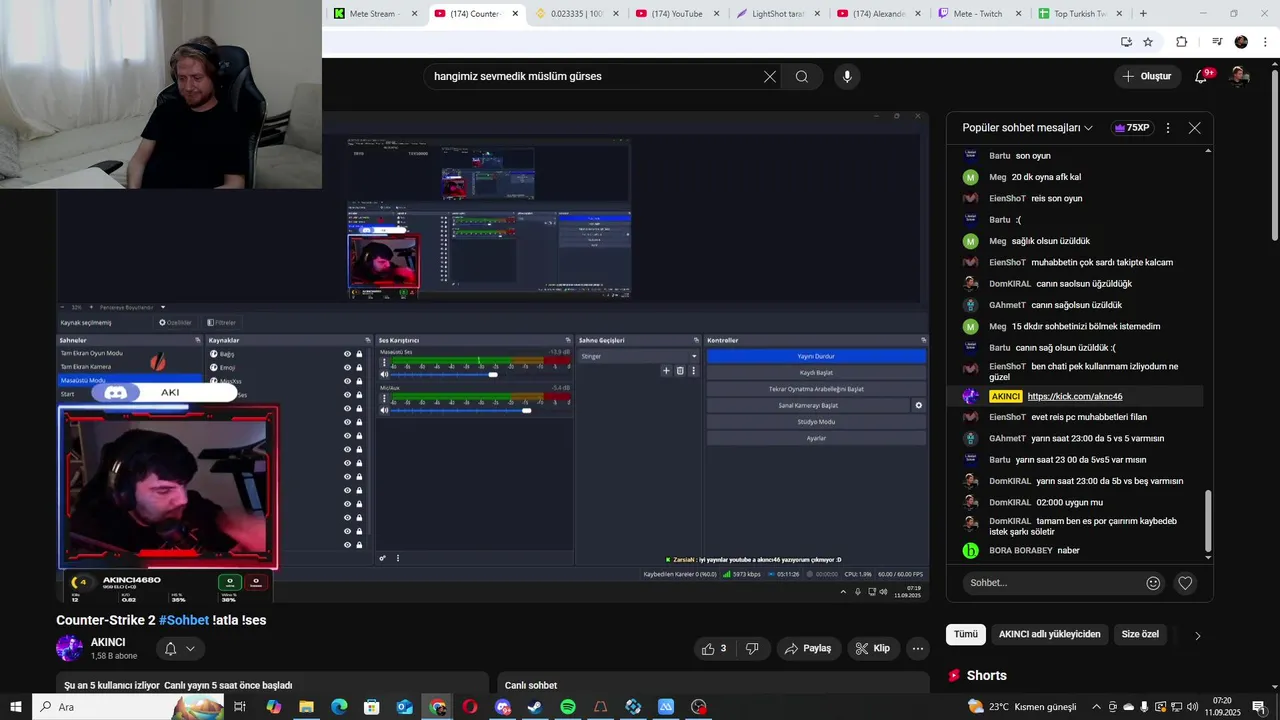Open Microsoft Edge from the taskbar
The image size is (1280, 720).
339,707
